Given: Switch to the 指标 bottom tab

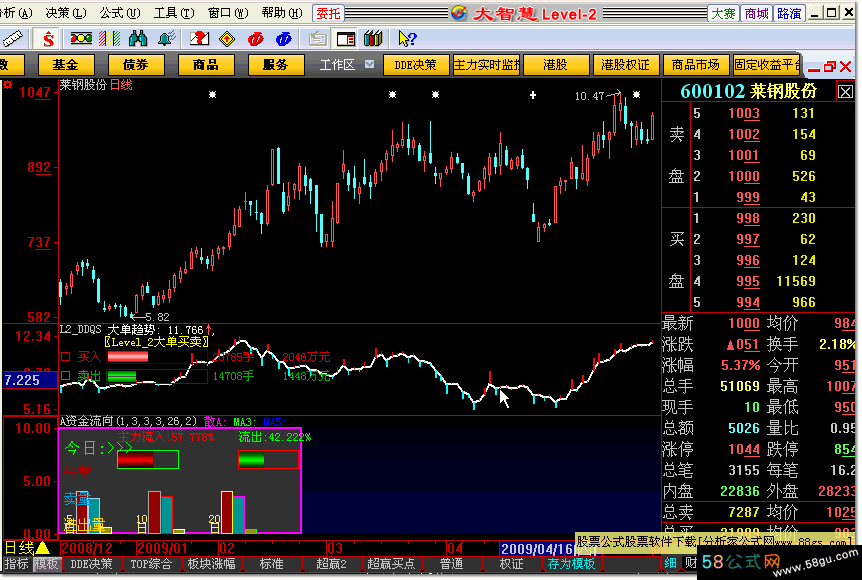Looking at the screenshot, I should [16, 564].
